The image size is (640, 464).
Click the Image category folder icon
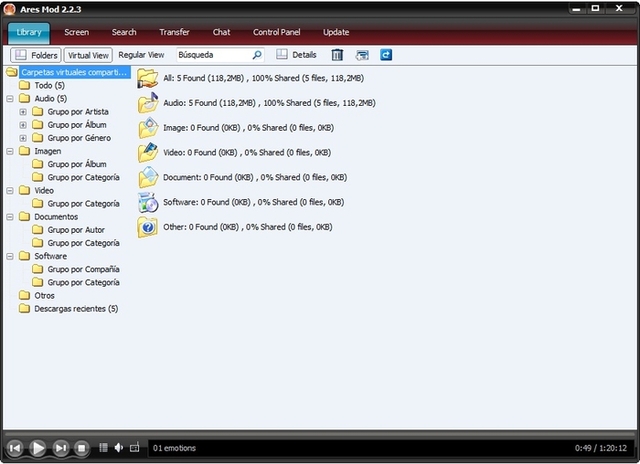point(147,128)
